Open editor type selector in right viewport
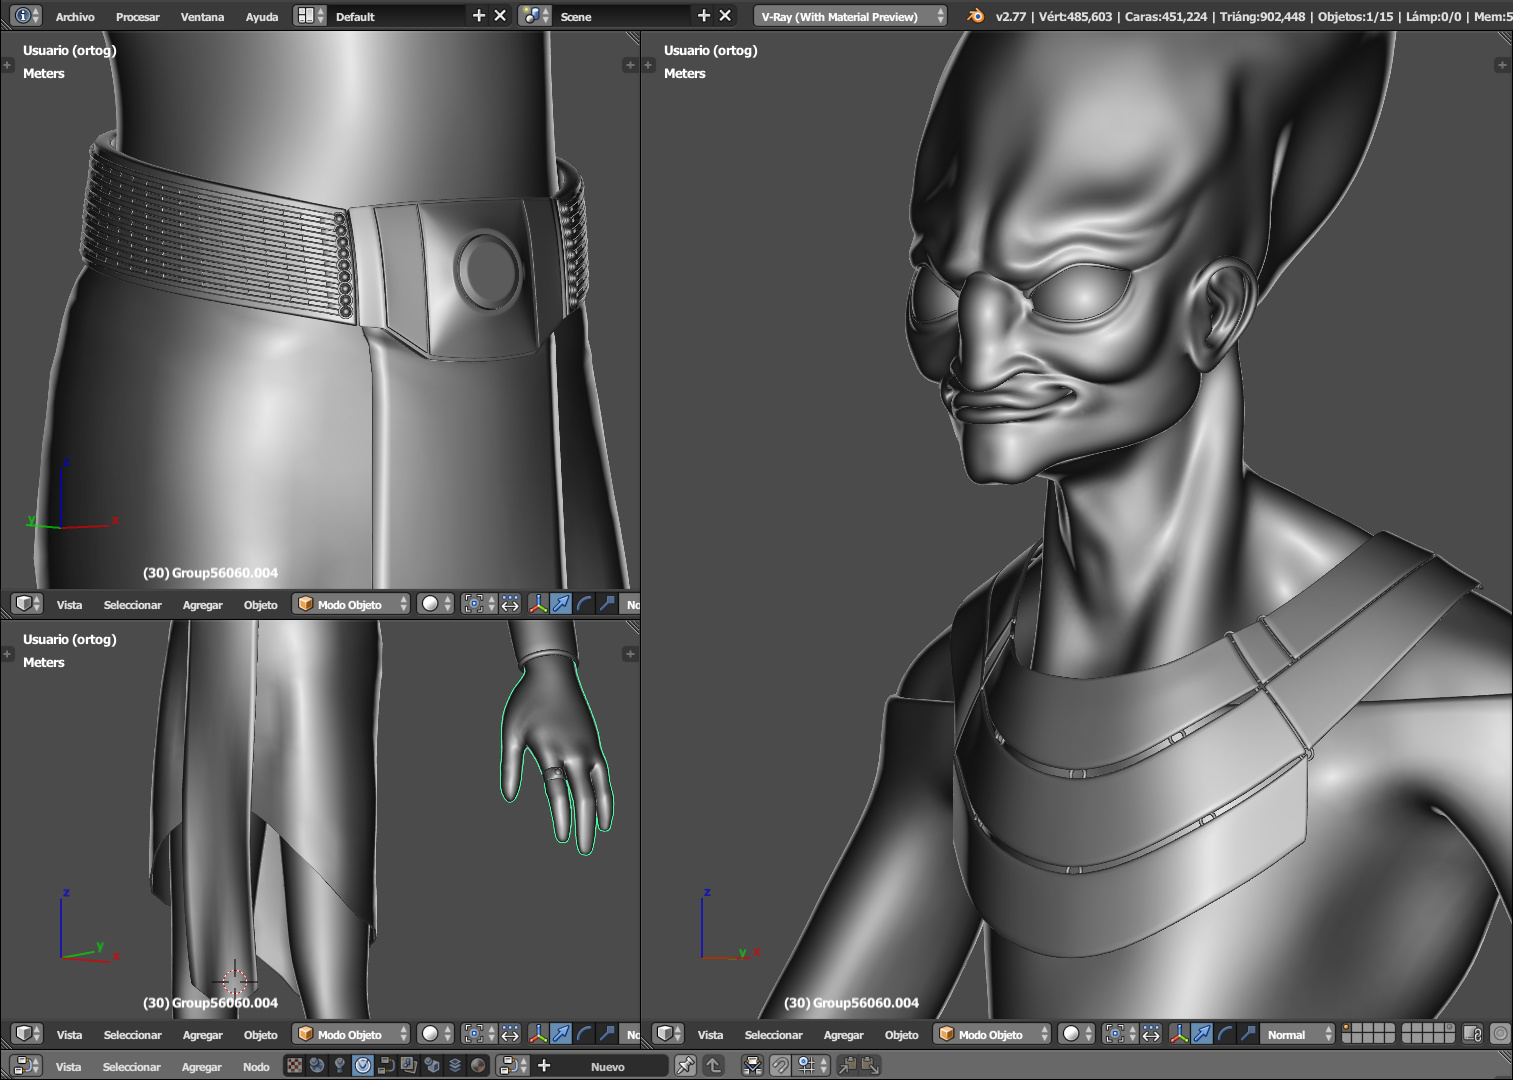The height and width of the screenshot is (1080, 1513). coord(668,1034)
